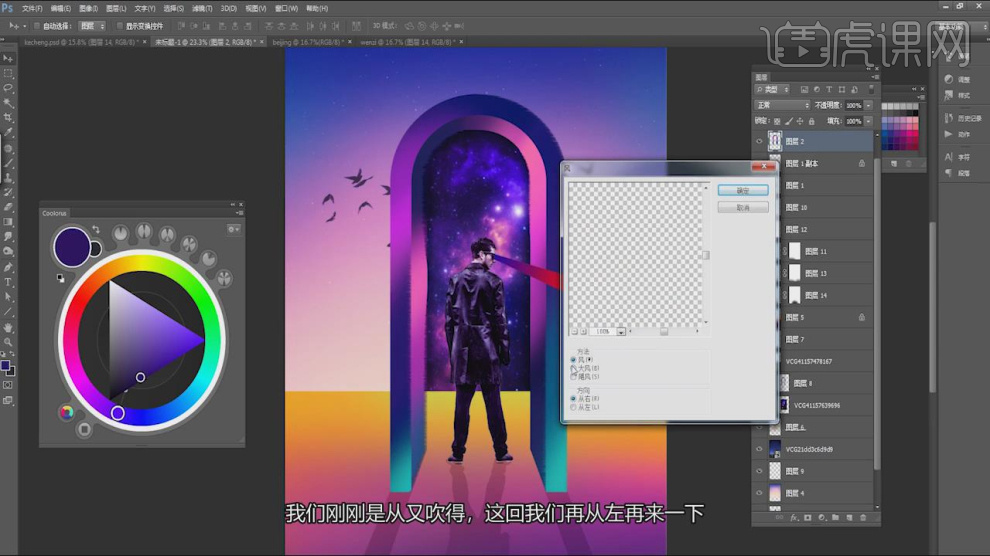Select 从左 direction radio button
This screenshot has height=556, width=990.
tap(573, 408)
